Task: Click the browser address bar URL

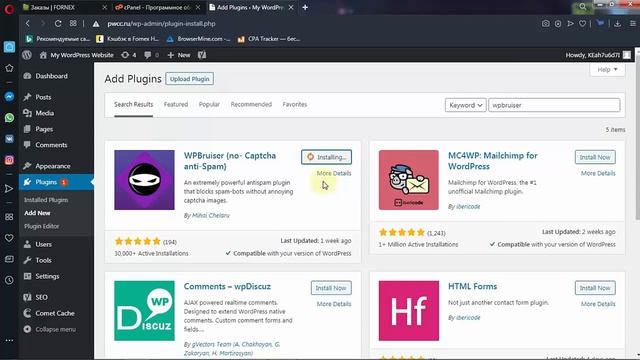Action: tap(161, 24)
